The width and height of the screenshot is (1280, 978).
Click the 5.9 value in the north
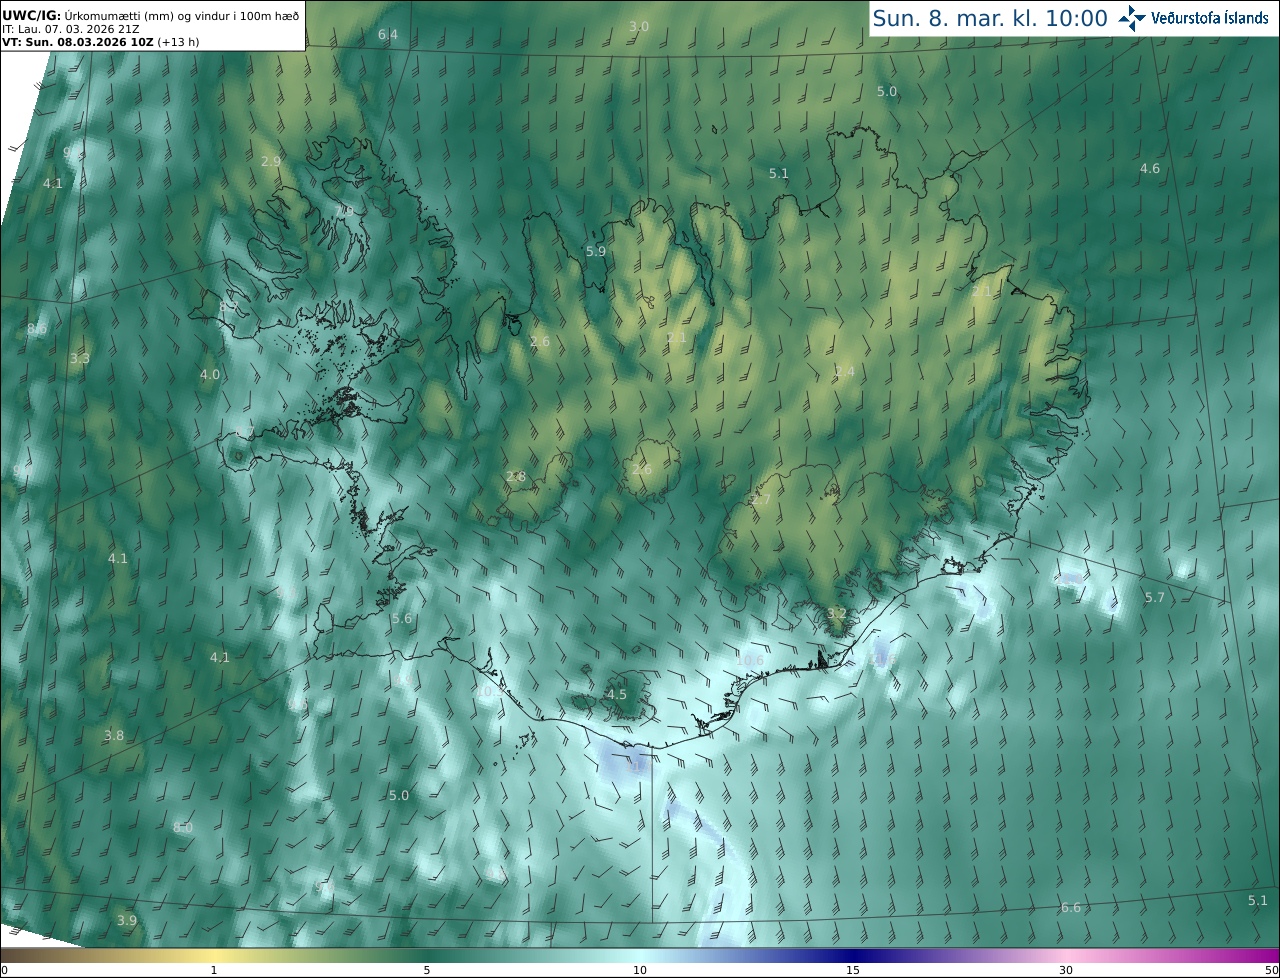click(x=596, y=251)
